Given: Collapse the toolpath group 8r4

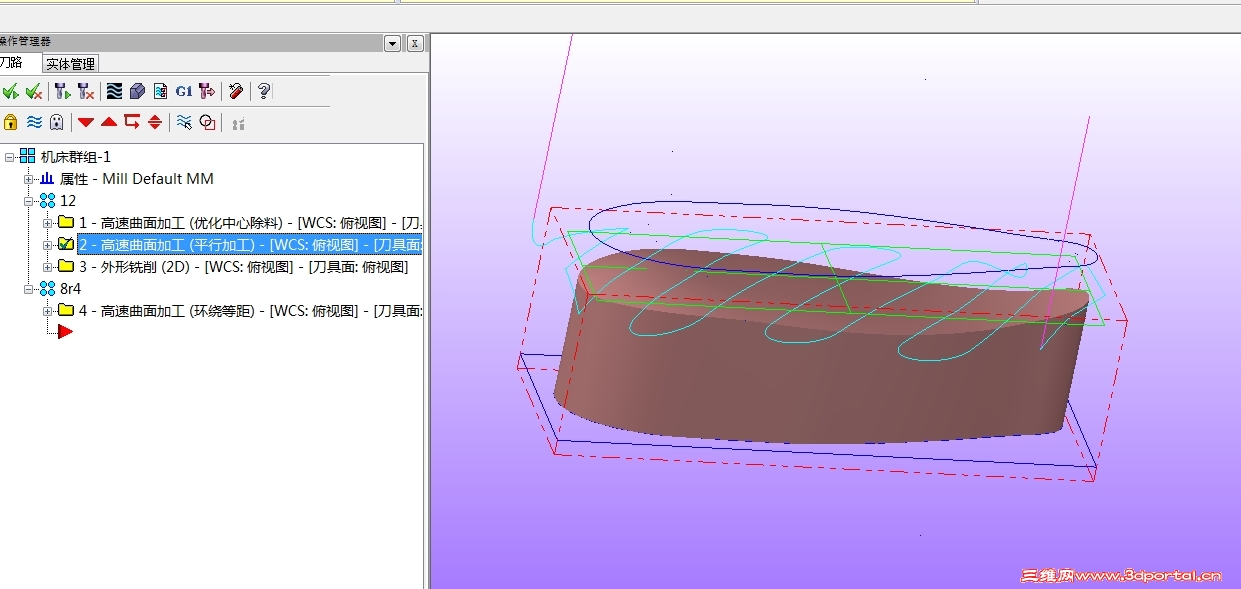Looking at the screenshot, I should pyautogui.click(x=28, y=289).
